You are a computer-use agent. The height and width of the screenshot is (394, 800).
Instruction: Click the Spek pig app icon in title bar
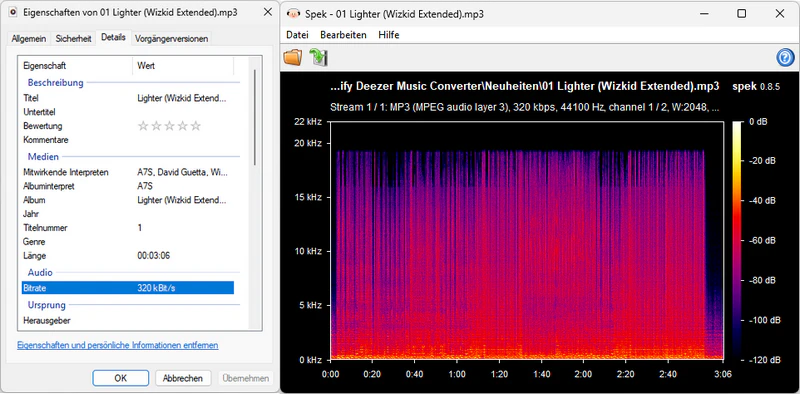coord(293,14)
